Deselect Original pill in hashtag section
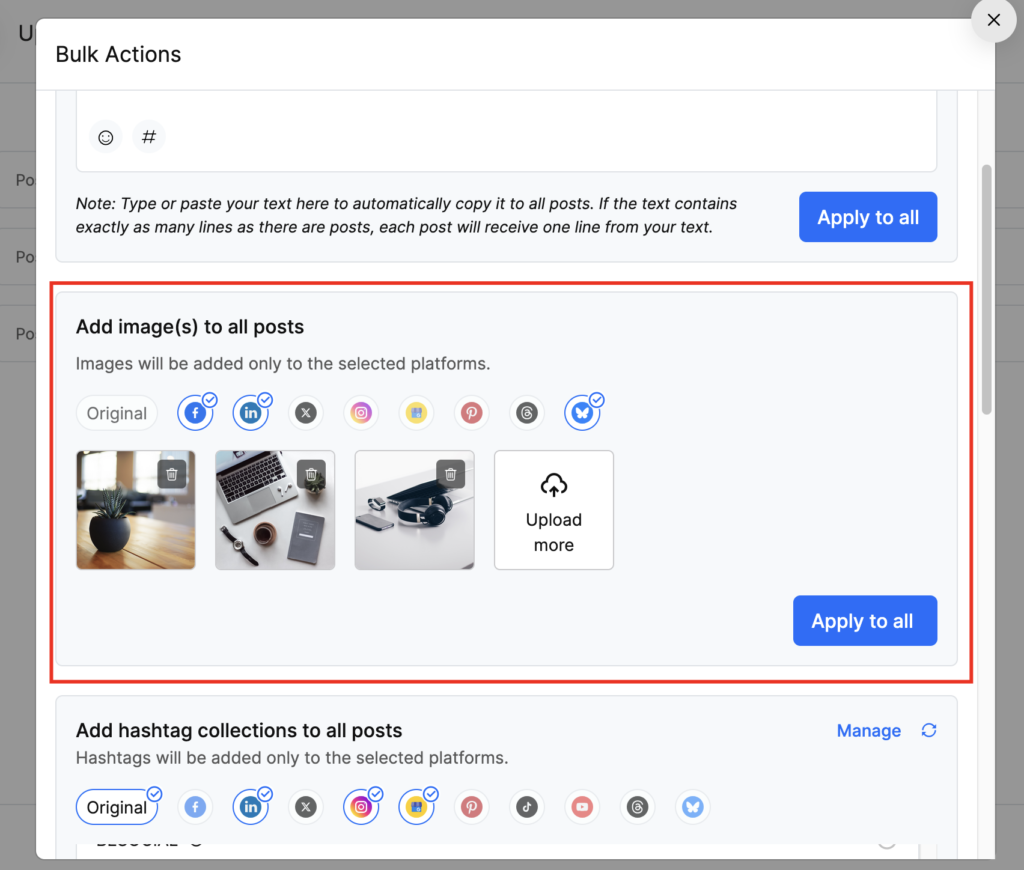The width and height of the screenshot is (1024, 870). [x=117, y=807]
